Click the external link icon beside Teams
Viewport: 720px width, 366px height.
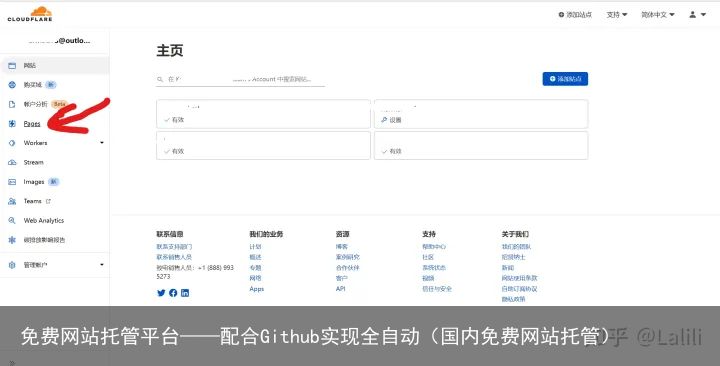click(x=48, y=201)
